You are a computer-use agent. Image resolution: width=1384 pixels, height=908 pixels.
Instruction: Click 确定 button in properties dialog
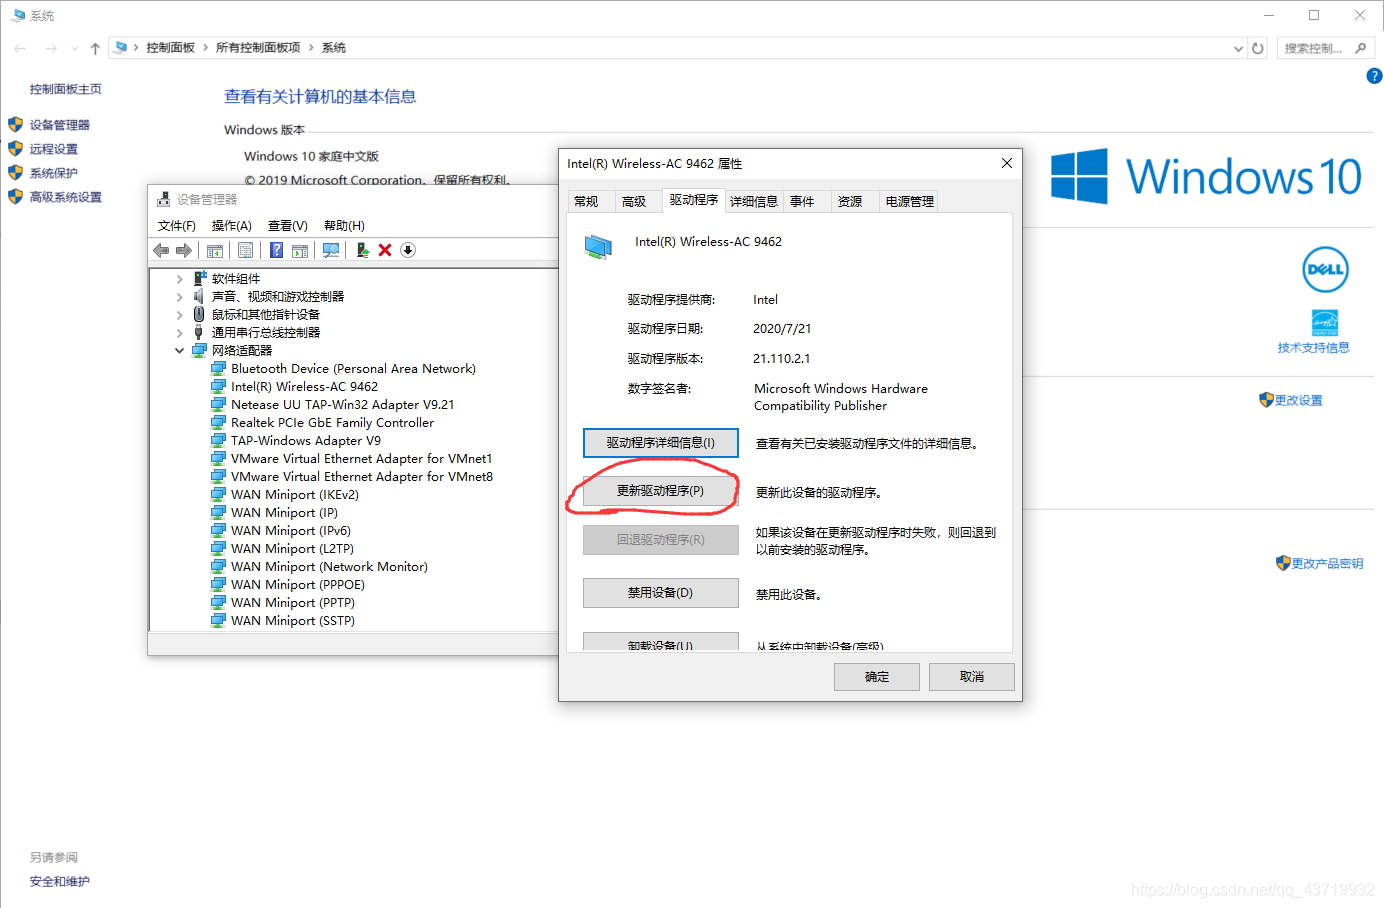[877, 677]
